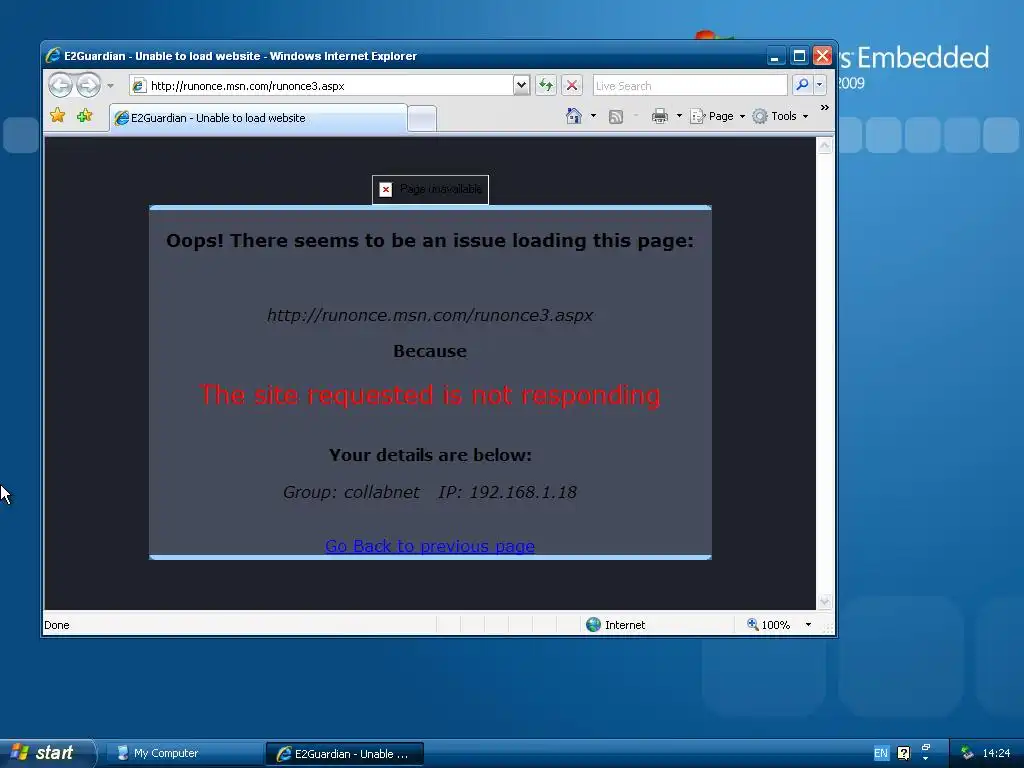Viewport: 1024px width, 768px height.
Task: Open a new blank tab
Action: [x=422, y=119]
